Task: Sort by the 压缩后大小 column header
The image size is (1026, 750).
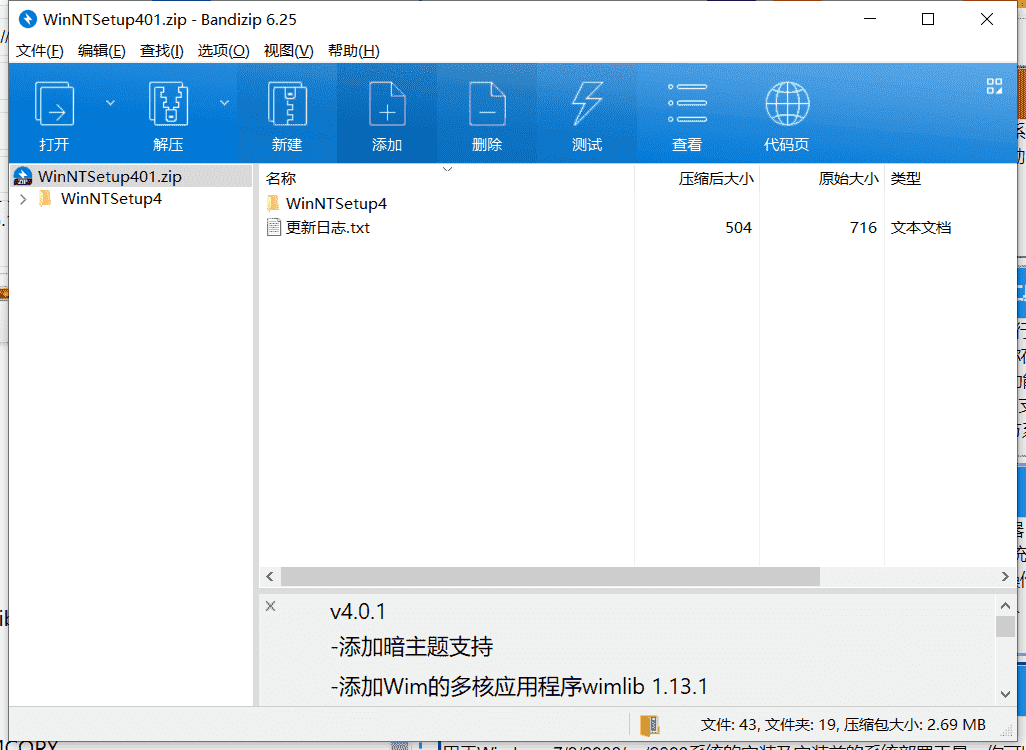Action: pyautogui.click(x=716, y=179)
